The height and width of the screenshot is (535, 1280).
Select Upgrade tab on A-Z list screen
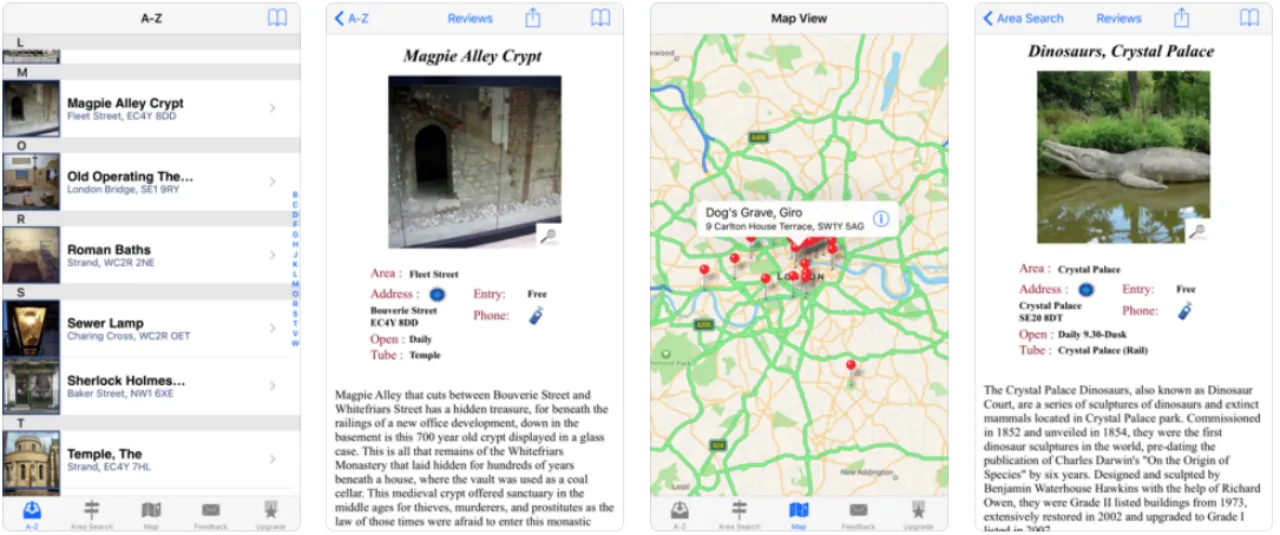(270, 514)
